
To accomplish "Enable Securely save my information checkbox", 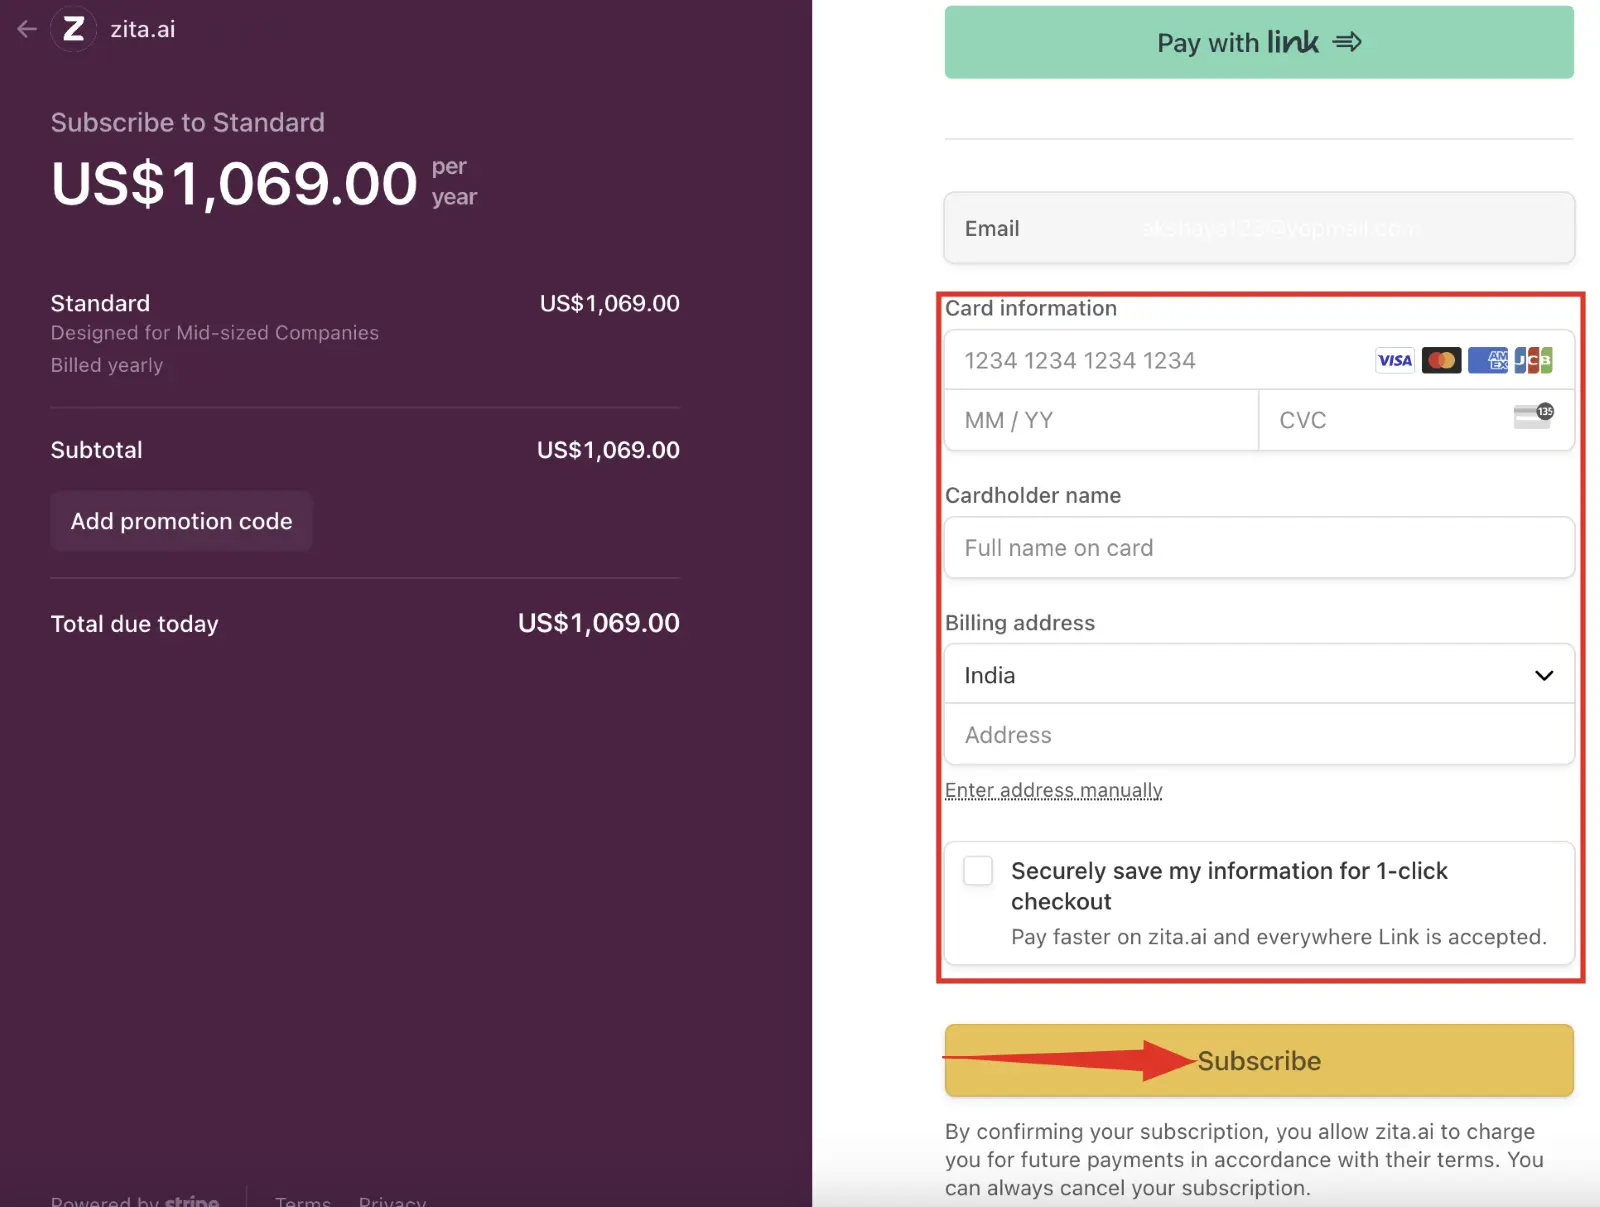I will pyautogui.click(x=978, y=870).
